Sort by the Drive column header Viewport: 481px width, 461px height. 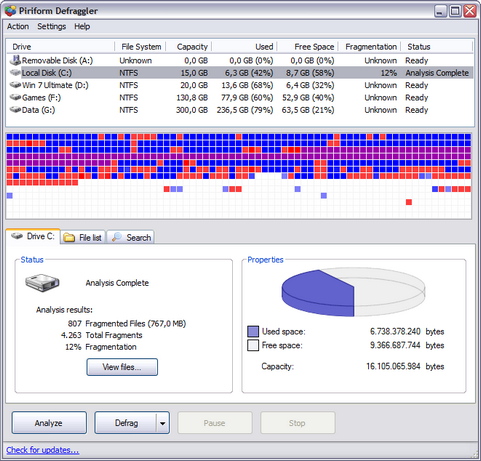click(x=60, y=47)
